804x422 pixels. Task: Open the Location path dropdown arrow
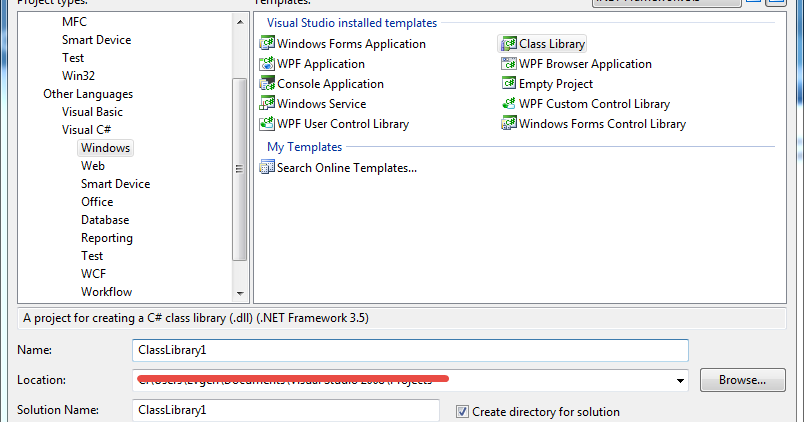[680, 380]
